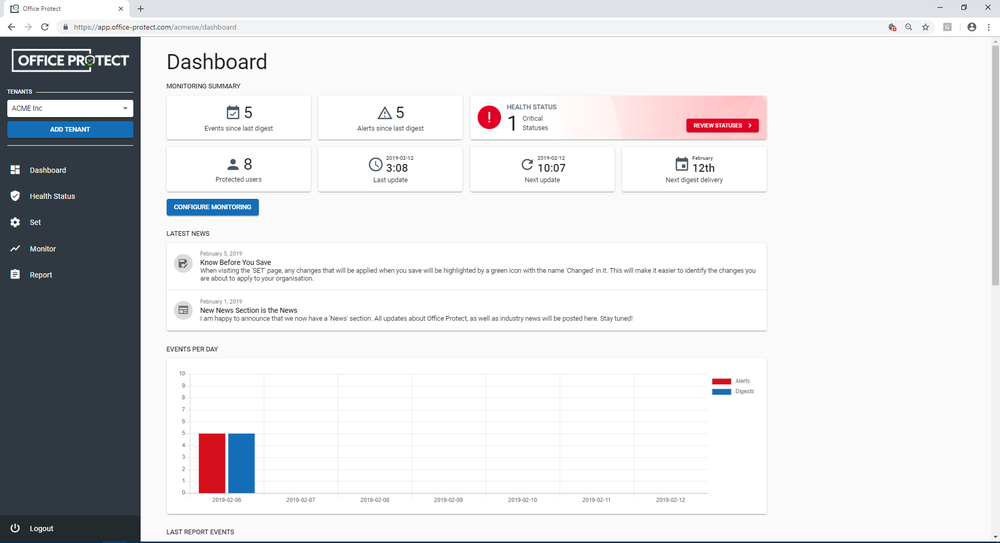The image size is (1000, 543).
Task: Click the alerts warning triangle icon
Action: (x=385, y=113)
